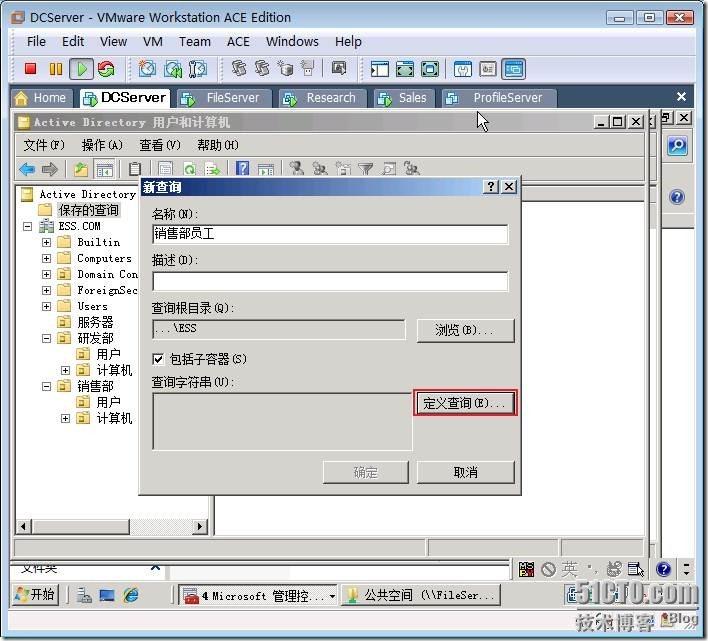Click the Internet Explorer quick launch icon
Image resolution: width=708 pixels, height=641 pixels.
130,595
